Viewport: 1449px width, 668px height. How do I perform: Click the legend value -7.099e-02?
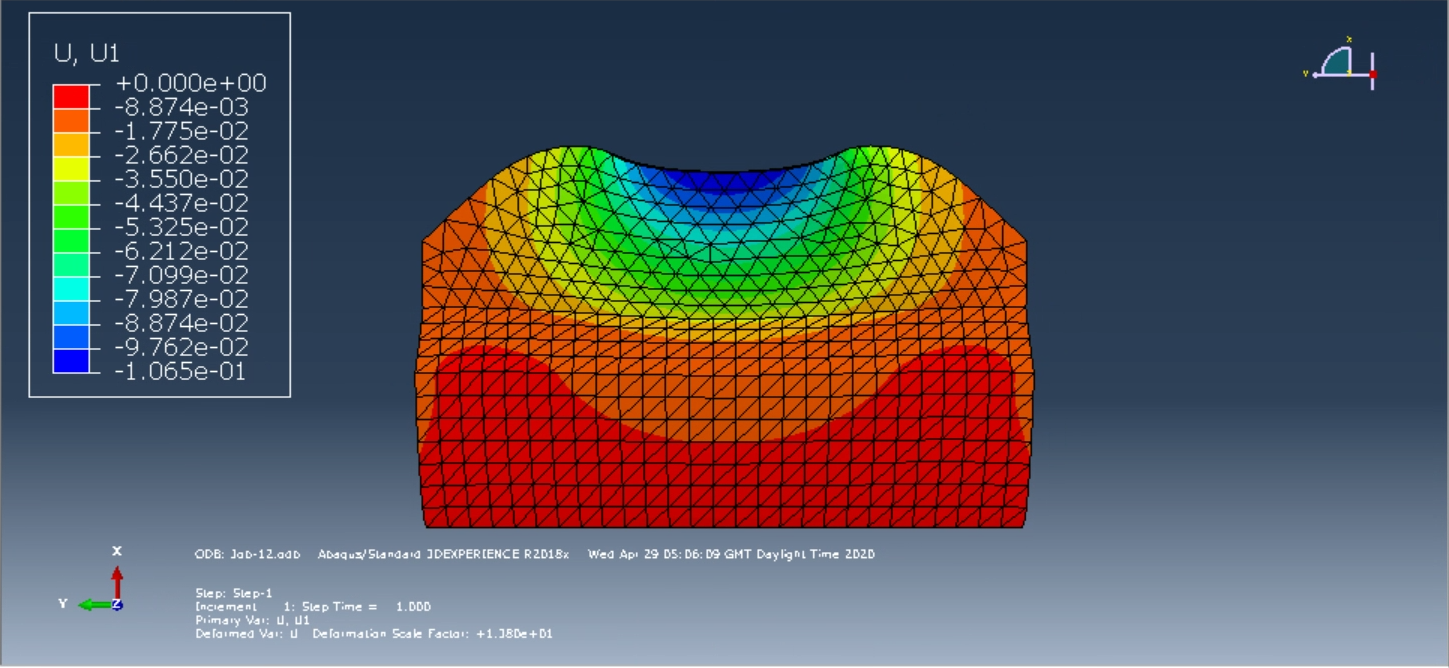coord(182,276)
